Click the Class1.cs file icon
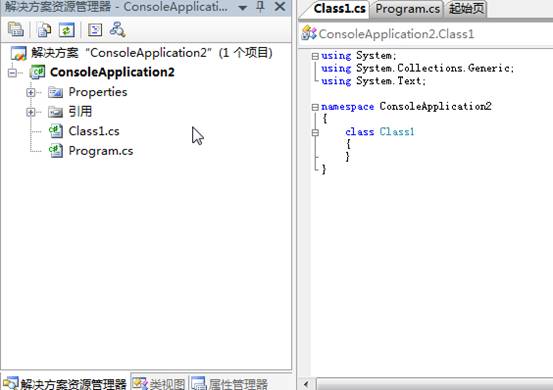This screenshot has height=390, width=553. click(x=56, y=131)
